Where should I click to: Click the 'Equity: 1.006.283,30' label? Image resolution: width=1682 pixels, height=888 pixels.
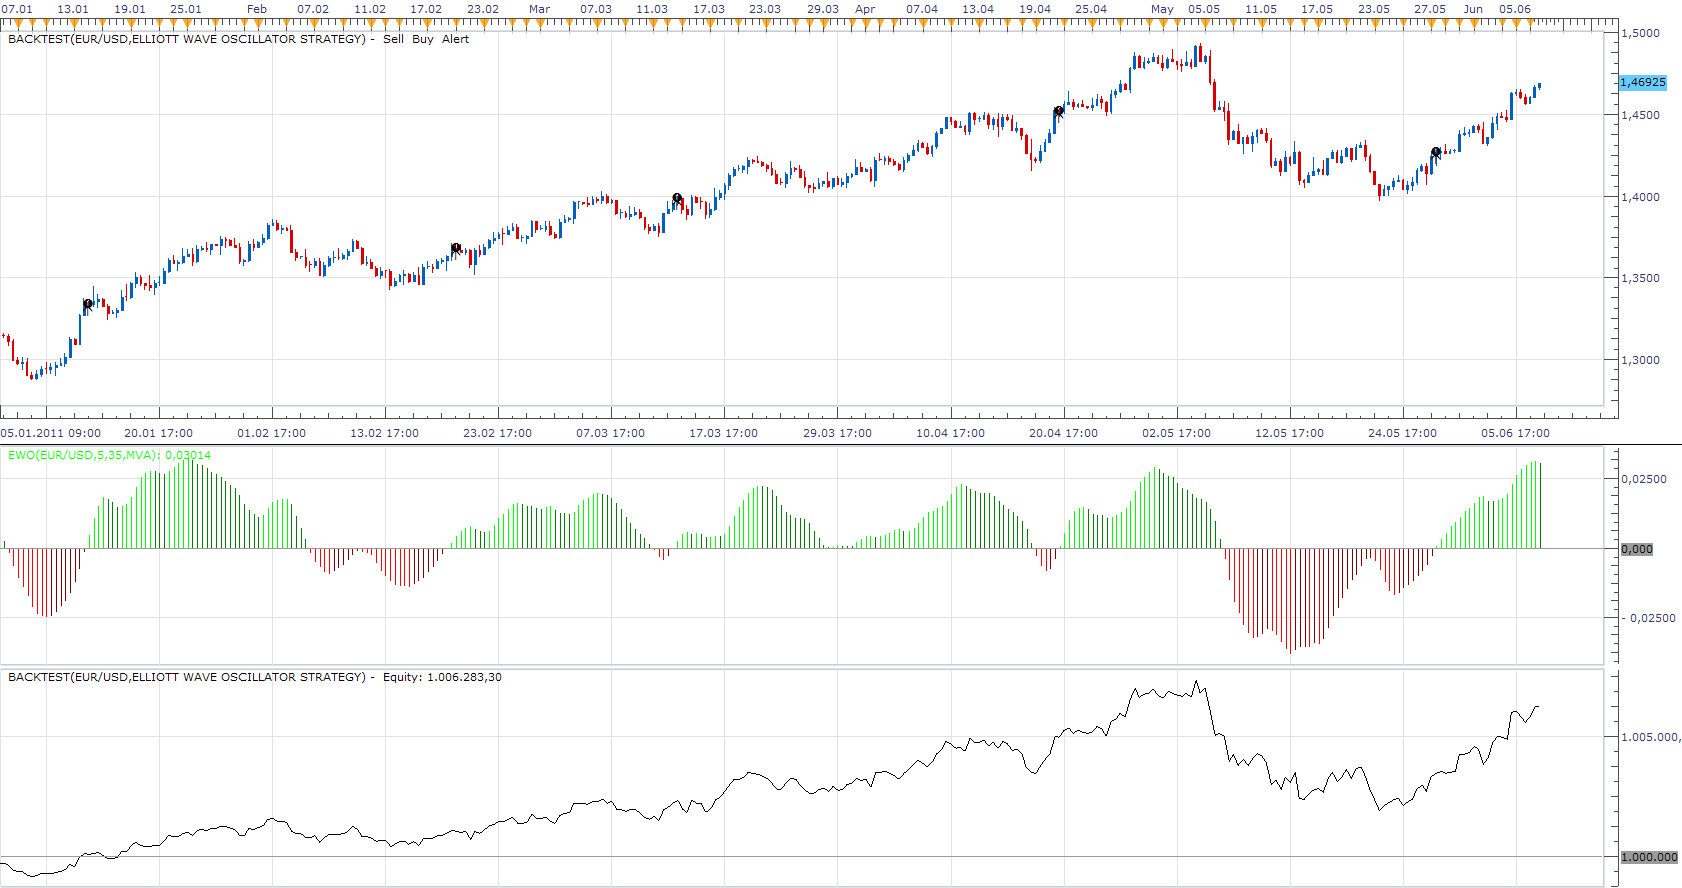pyautogui.click(x=443, y=677)
